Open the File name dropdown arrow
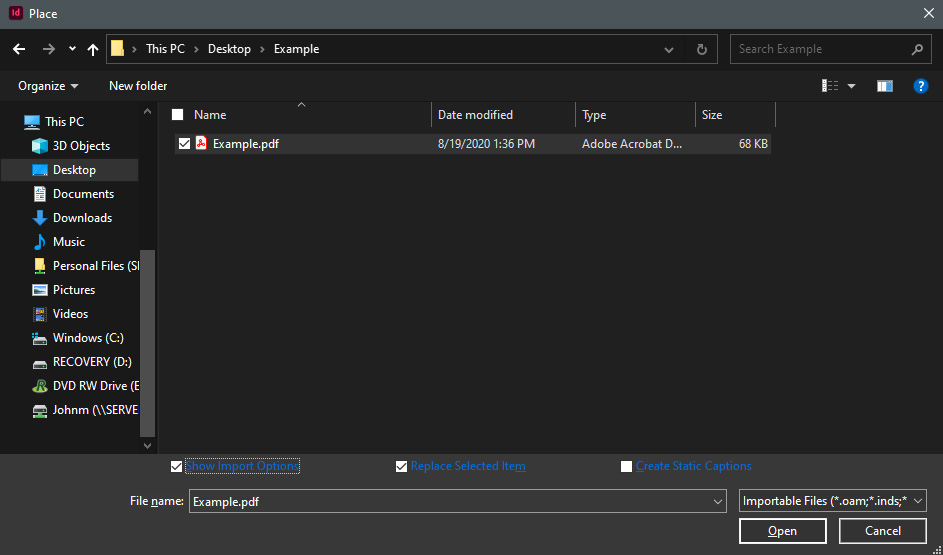Viewport: 943px width, 555px height. tap(718, 501)
